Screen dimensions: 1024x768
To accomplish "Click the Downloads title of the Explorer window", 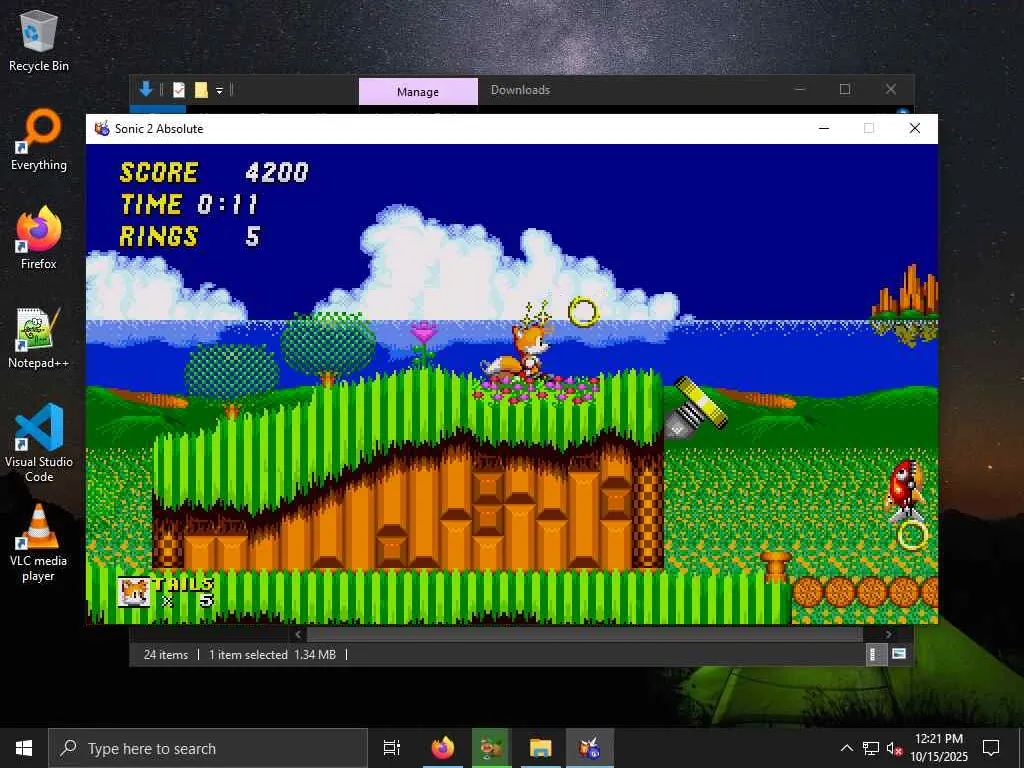I will pyautogui.click(x=520, y=90).
